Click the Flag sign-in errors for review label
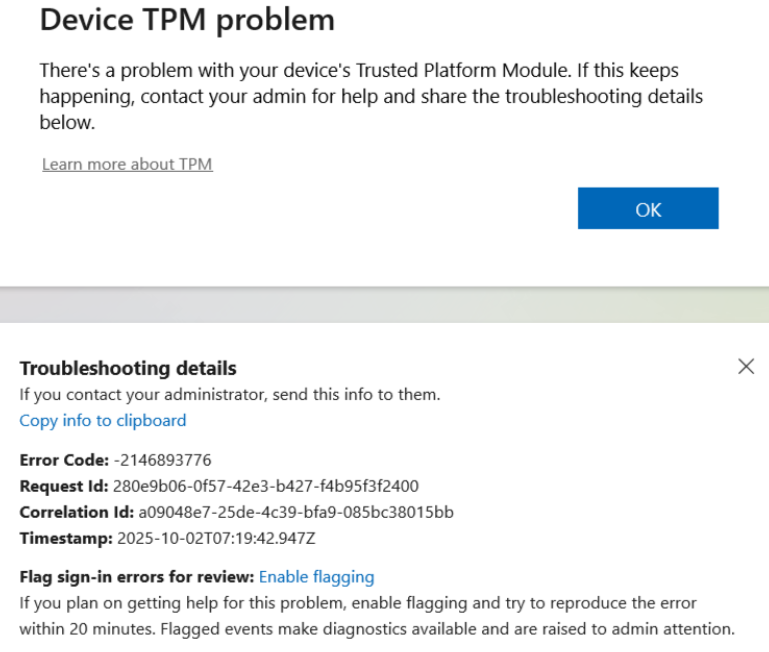Image resolution: width=769 pixels, height=652 pixels. click(137, 577)
